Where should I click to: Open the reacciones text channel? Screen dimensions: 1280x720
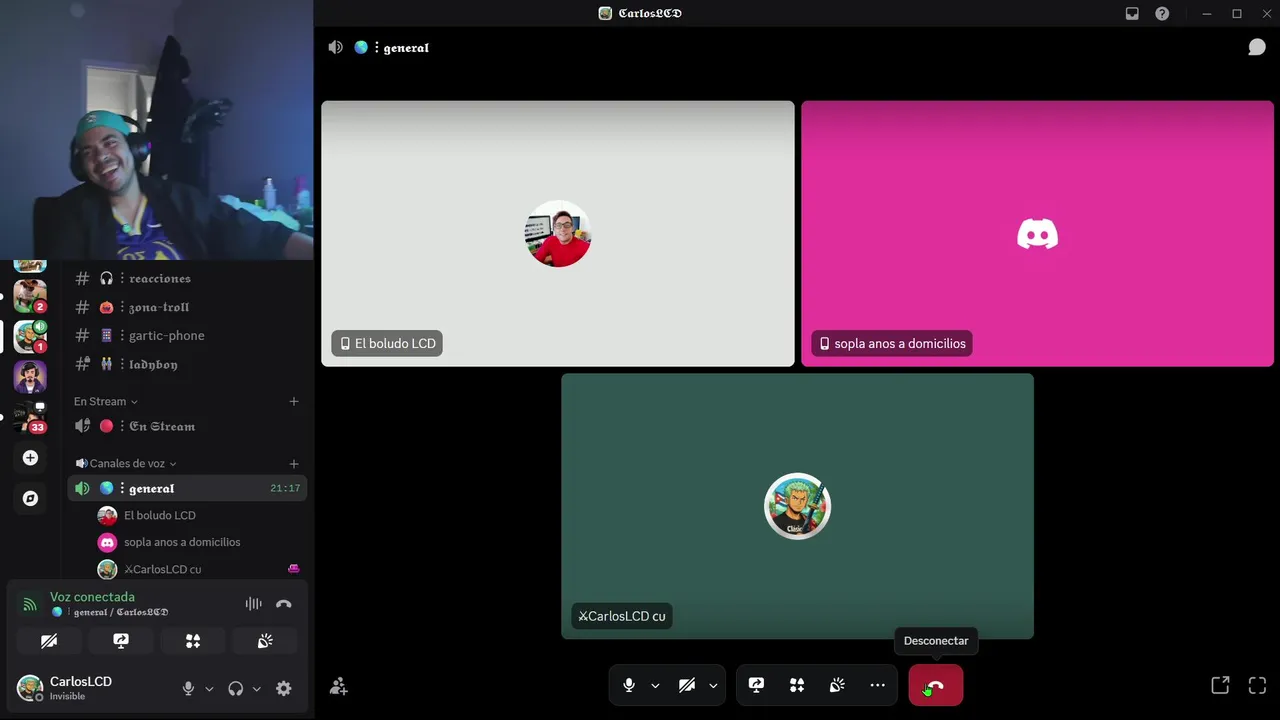[x=186, y=278]
